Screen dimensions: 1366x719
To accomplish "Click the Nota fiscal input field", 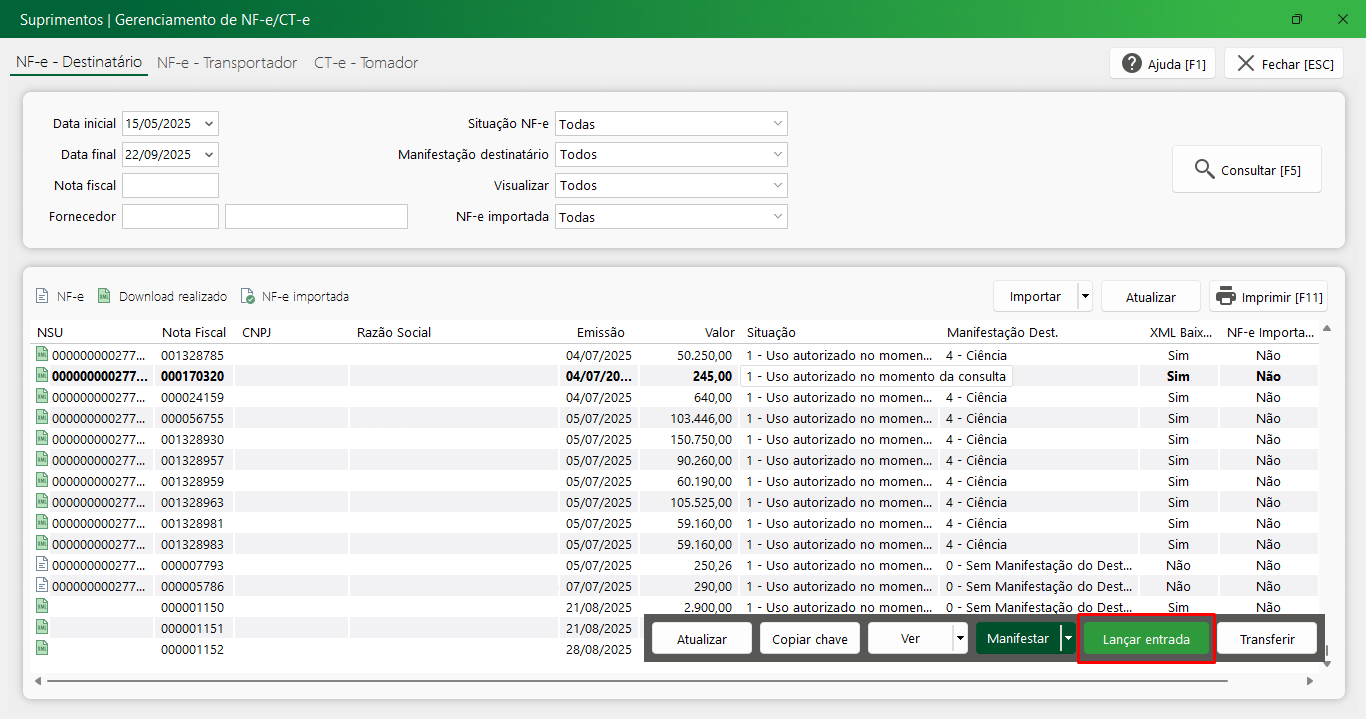I will coord(170,186).
